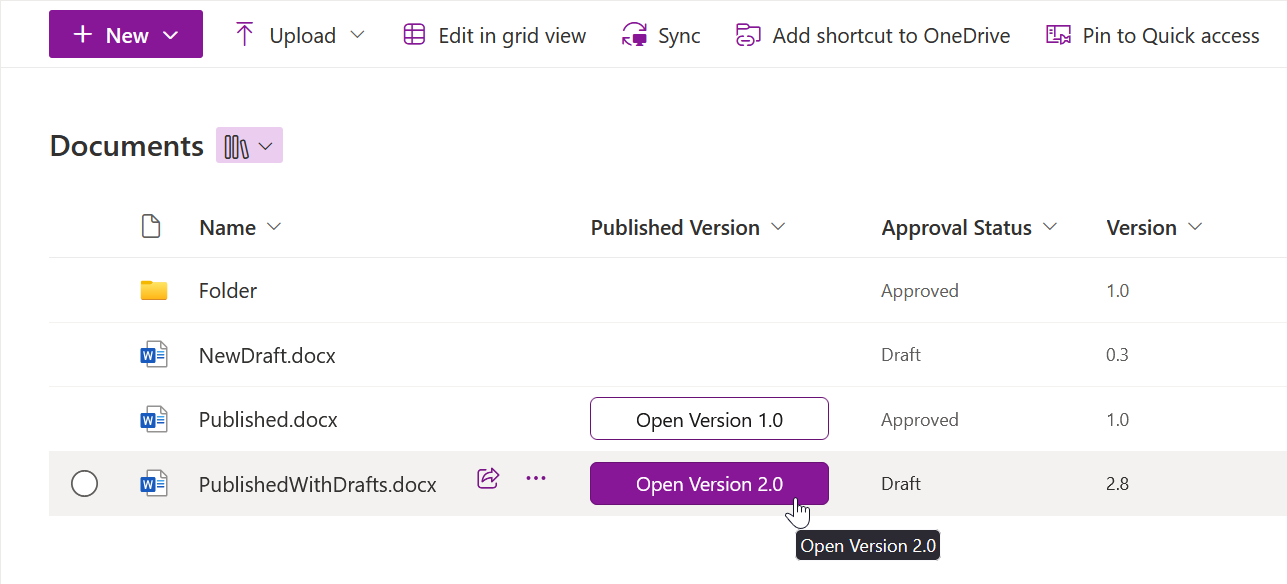
Task: Open the Folder item
Action: click(228, 291)
